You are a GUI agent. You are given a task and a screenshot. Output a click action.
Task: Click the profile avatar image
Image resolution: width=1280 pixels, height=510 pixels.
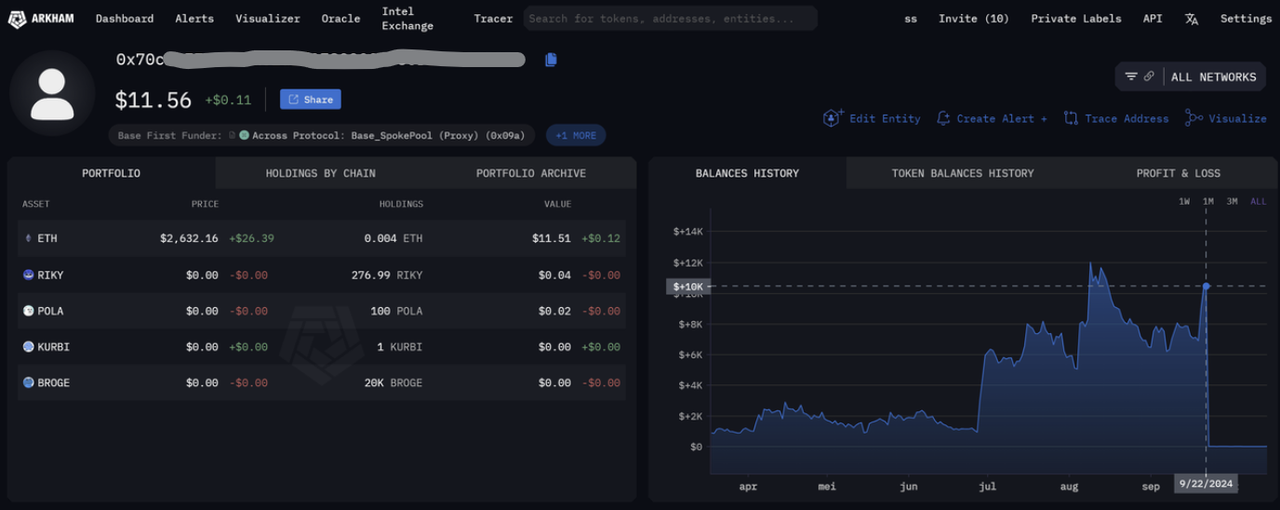52,93
